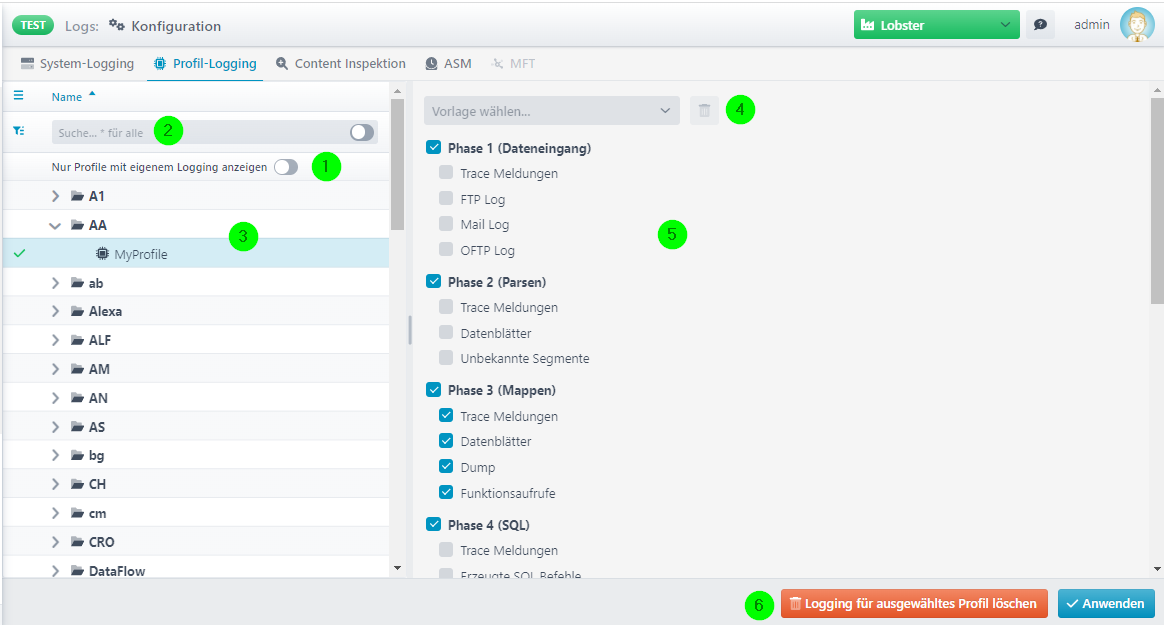
Task: Open Content Inspektion tab
Action: (x=341, y=64)
